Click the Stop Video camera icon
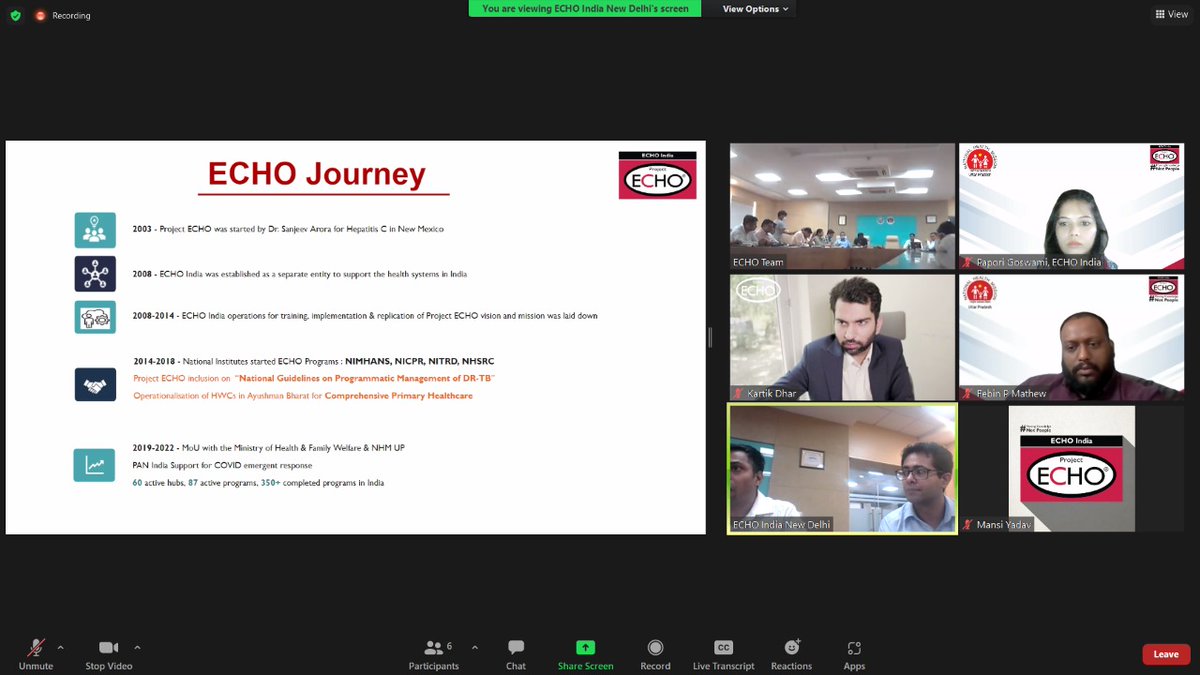 (x=108, y=647)
